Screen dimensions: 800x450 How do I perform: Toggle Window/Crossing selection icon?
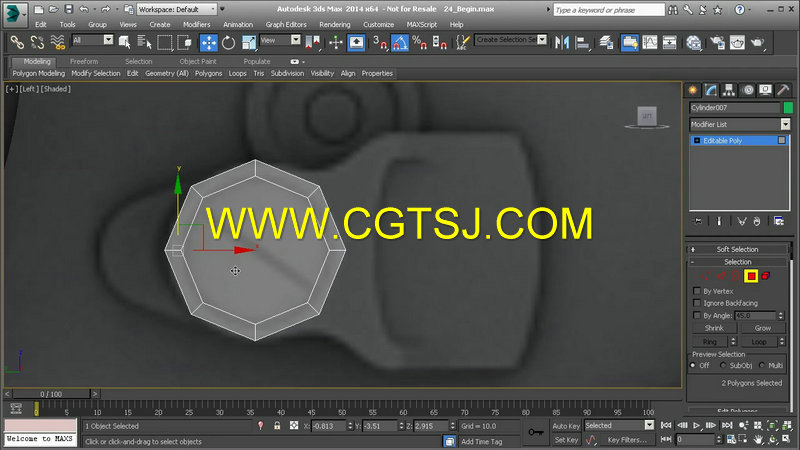(184, 42)
